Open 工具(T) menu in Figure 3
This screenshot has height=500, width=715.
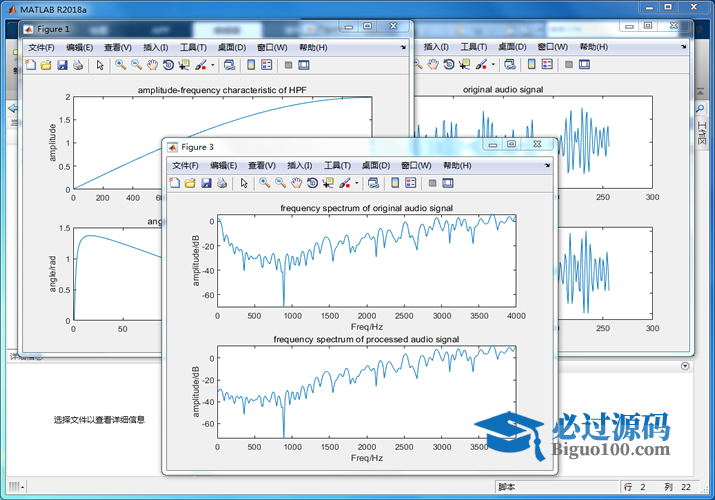(x=337, y=165)
